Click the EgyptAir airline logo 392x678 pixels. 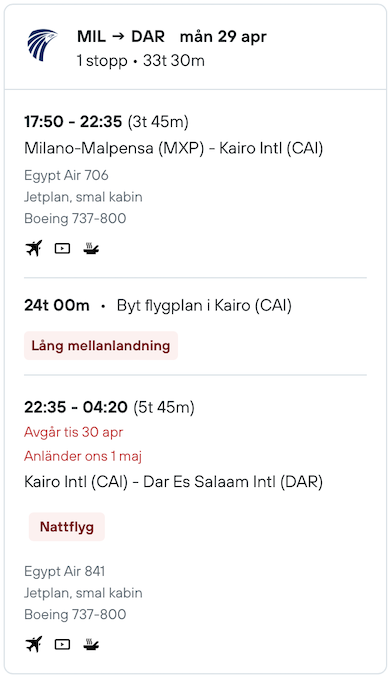pyautogui.click(x=42, y=45)
